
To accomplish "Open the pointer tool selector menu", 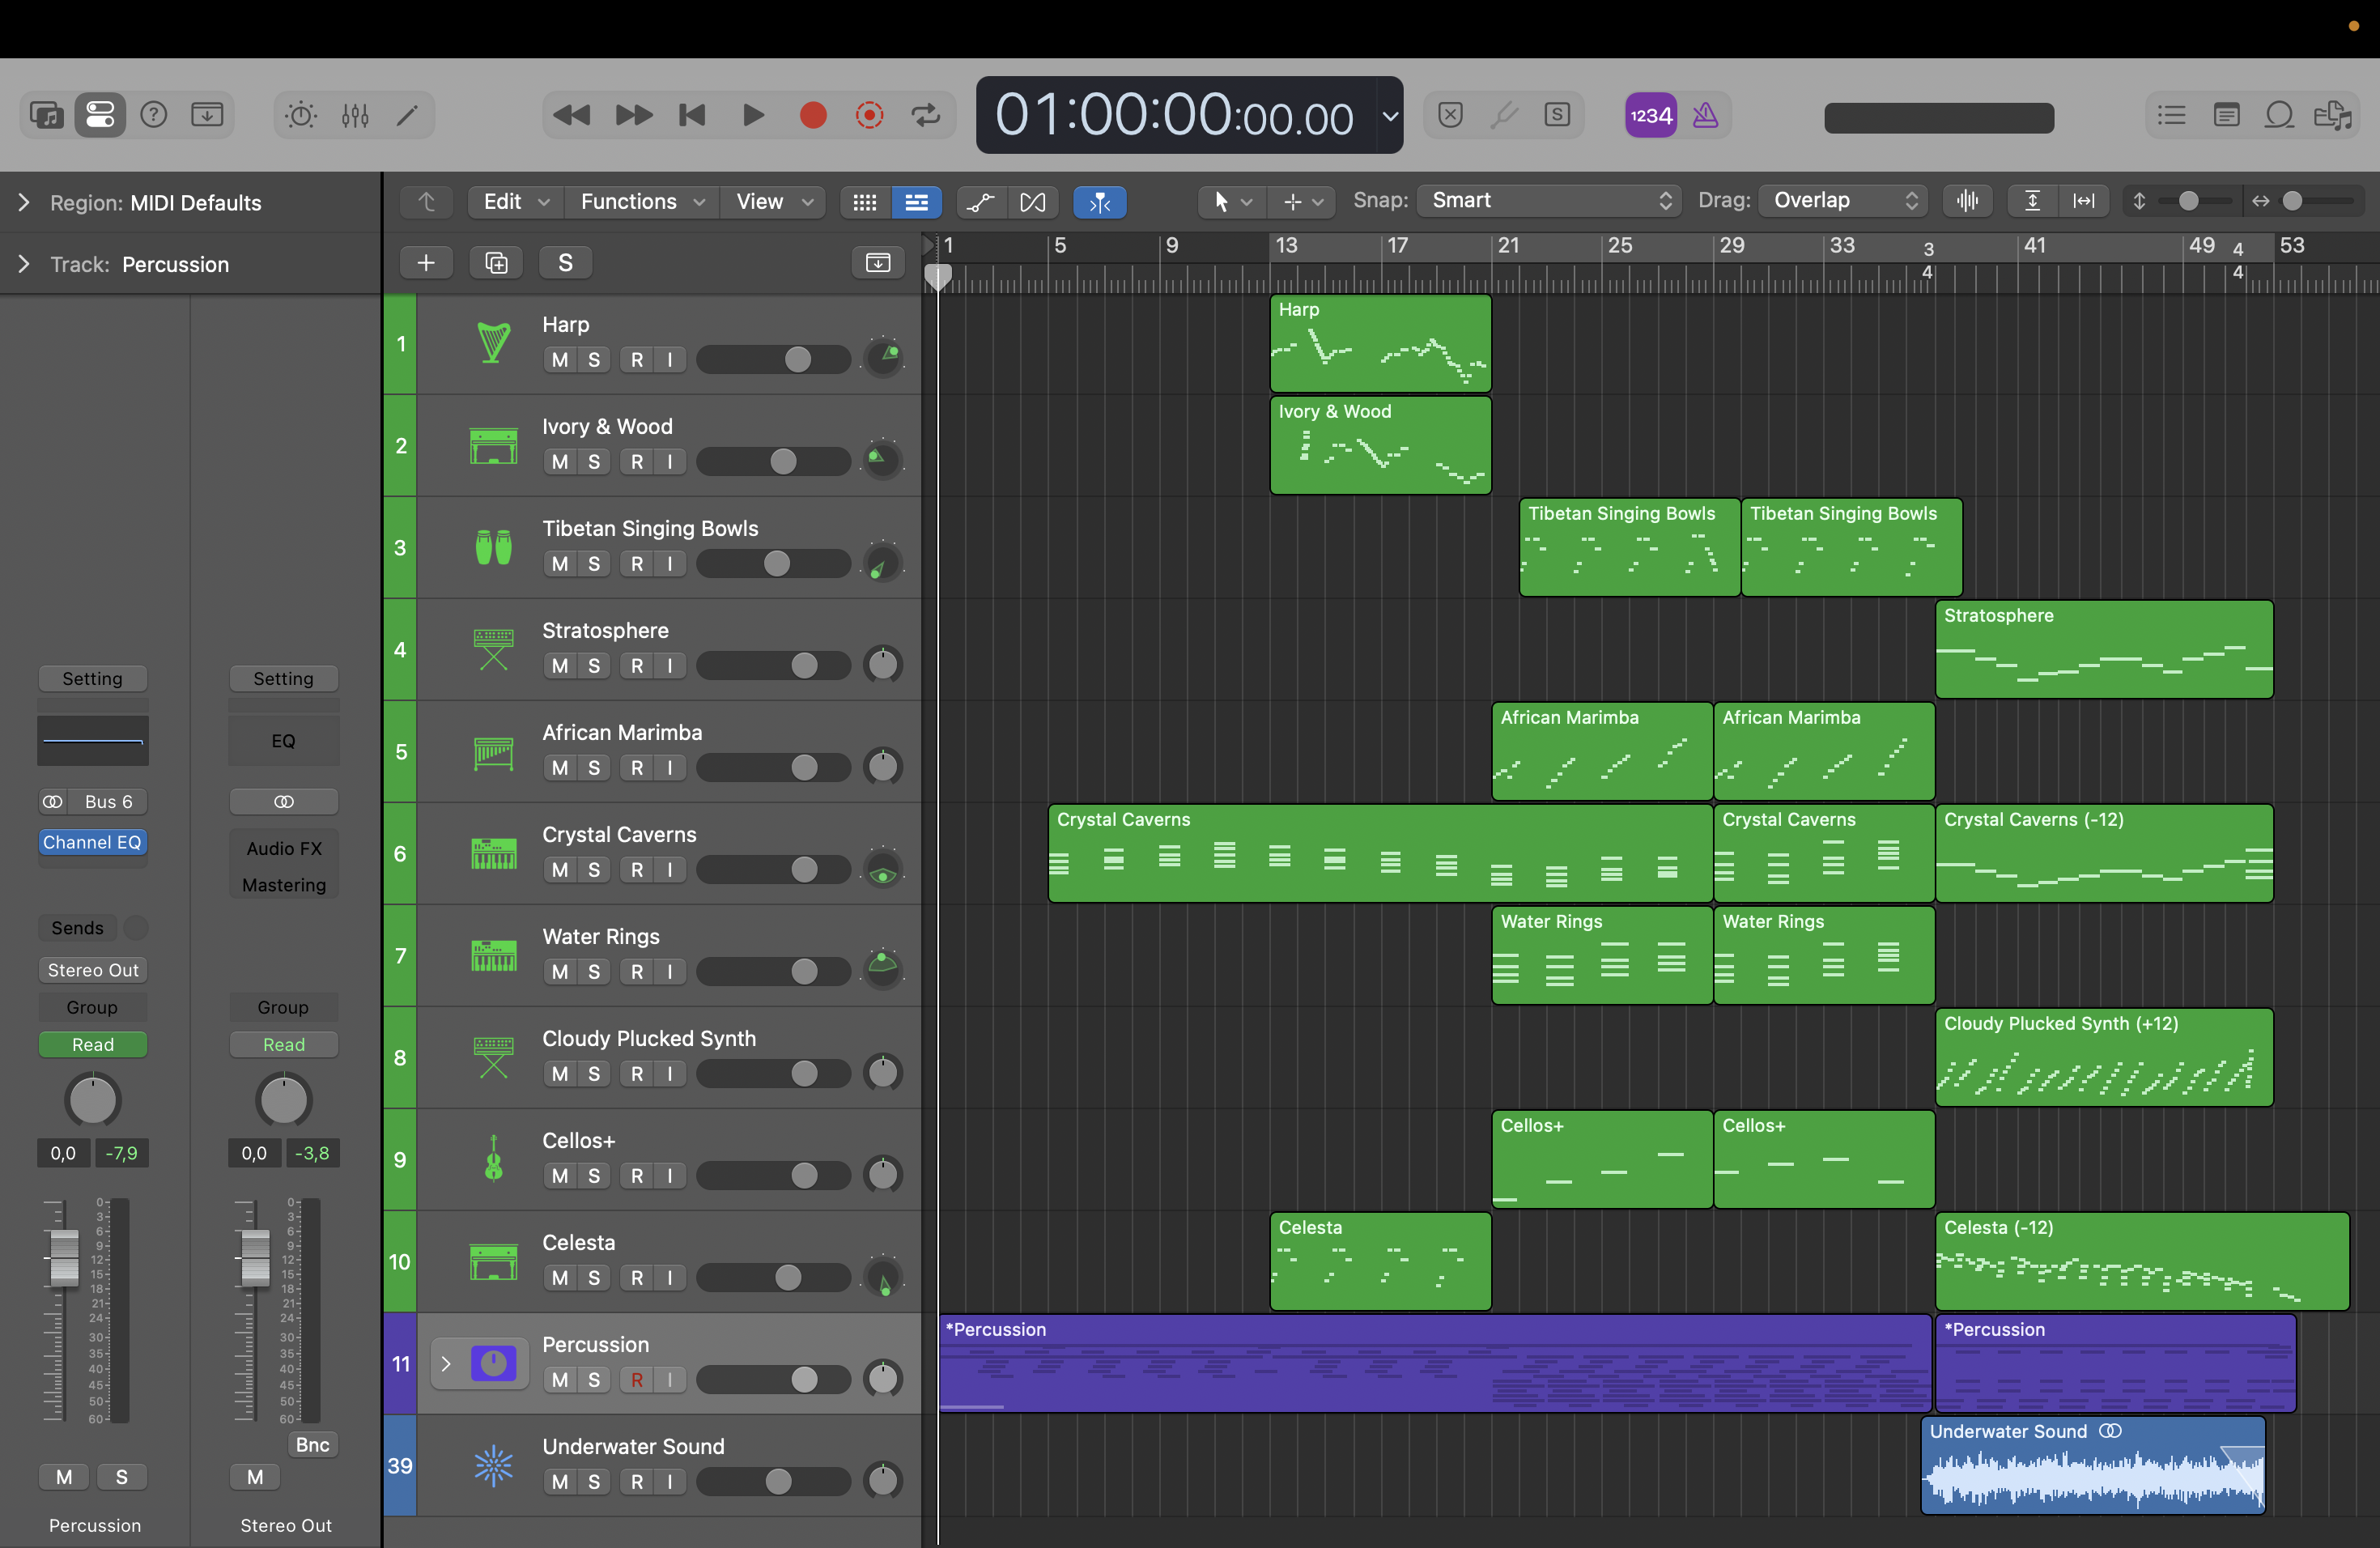I will click(1232, 201).
